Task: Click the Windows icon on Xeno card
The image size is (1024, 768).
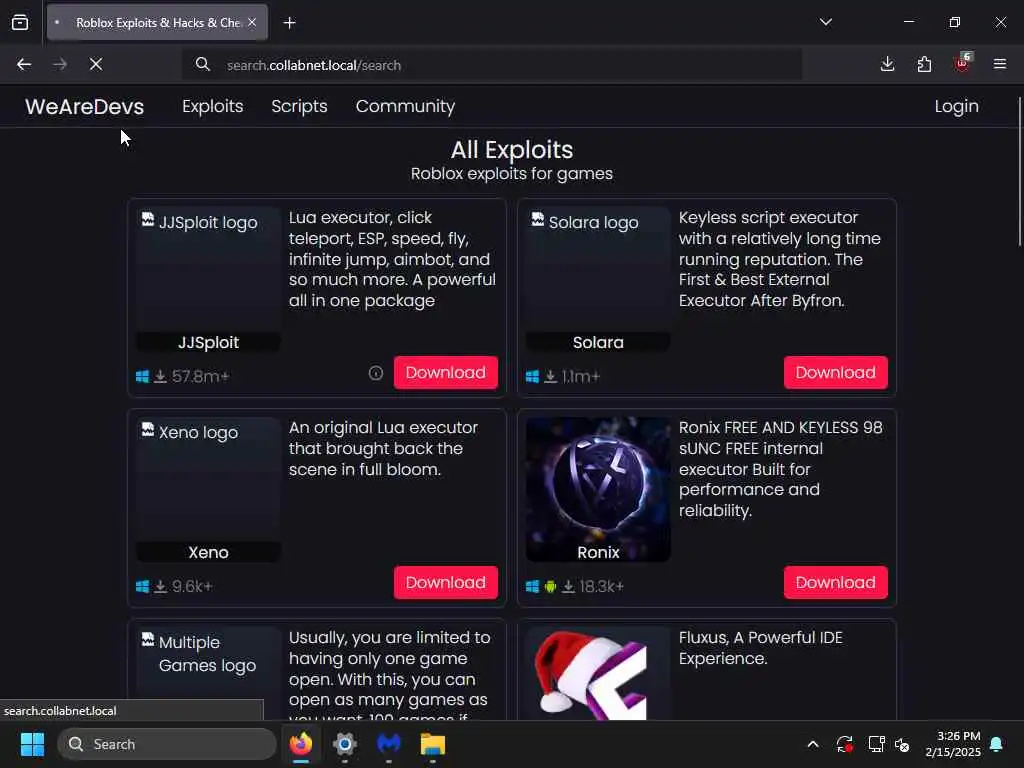Action: (142, 587)
